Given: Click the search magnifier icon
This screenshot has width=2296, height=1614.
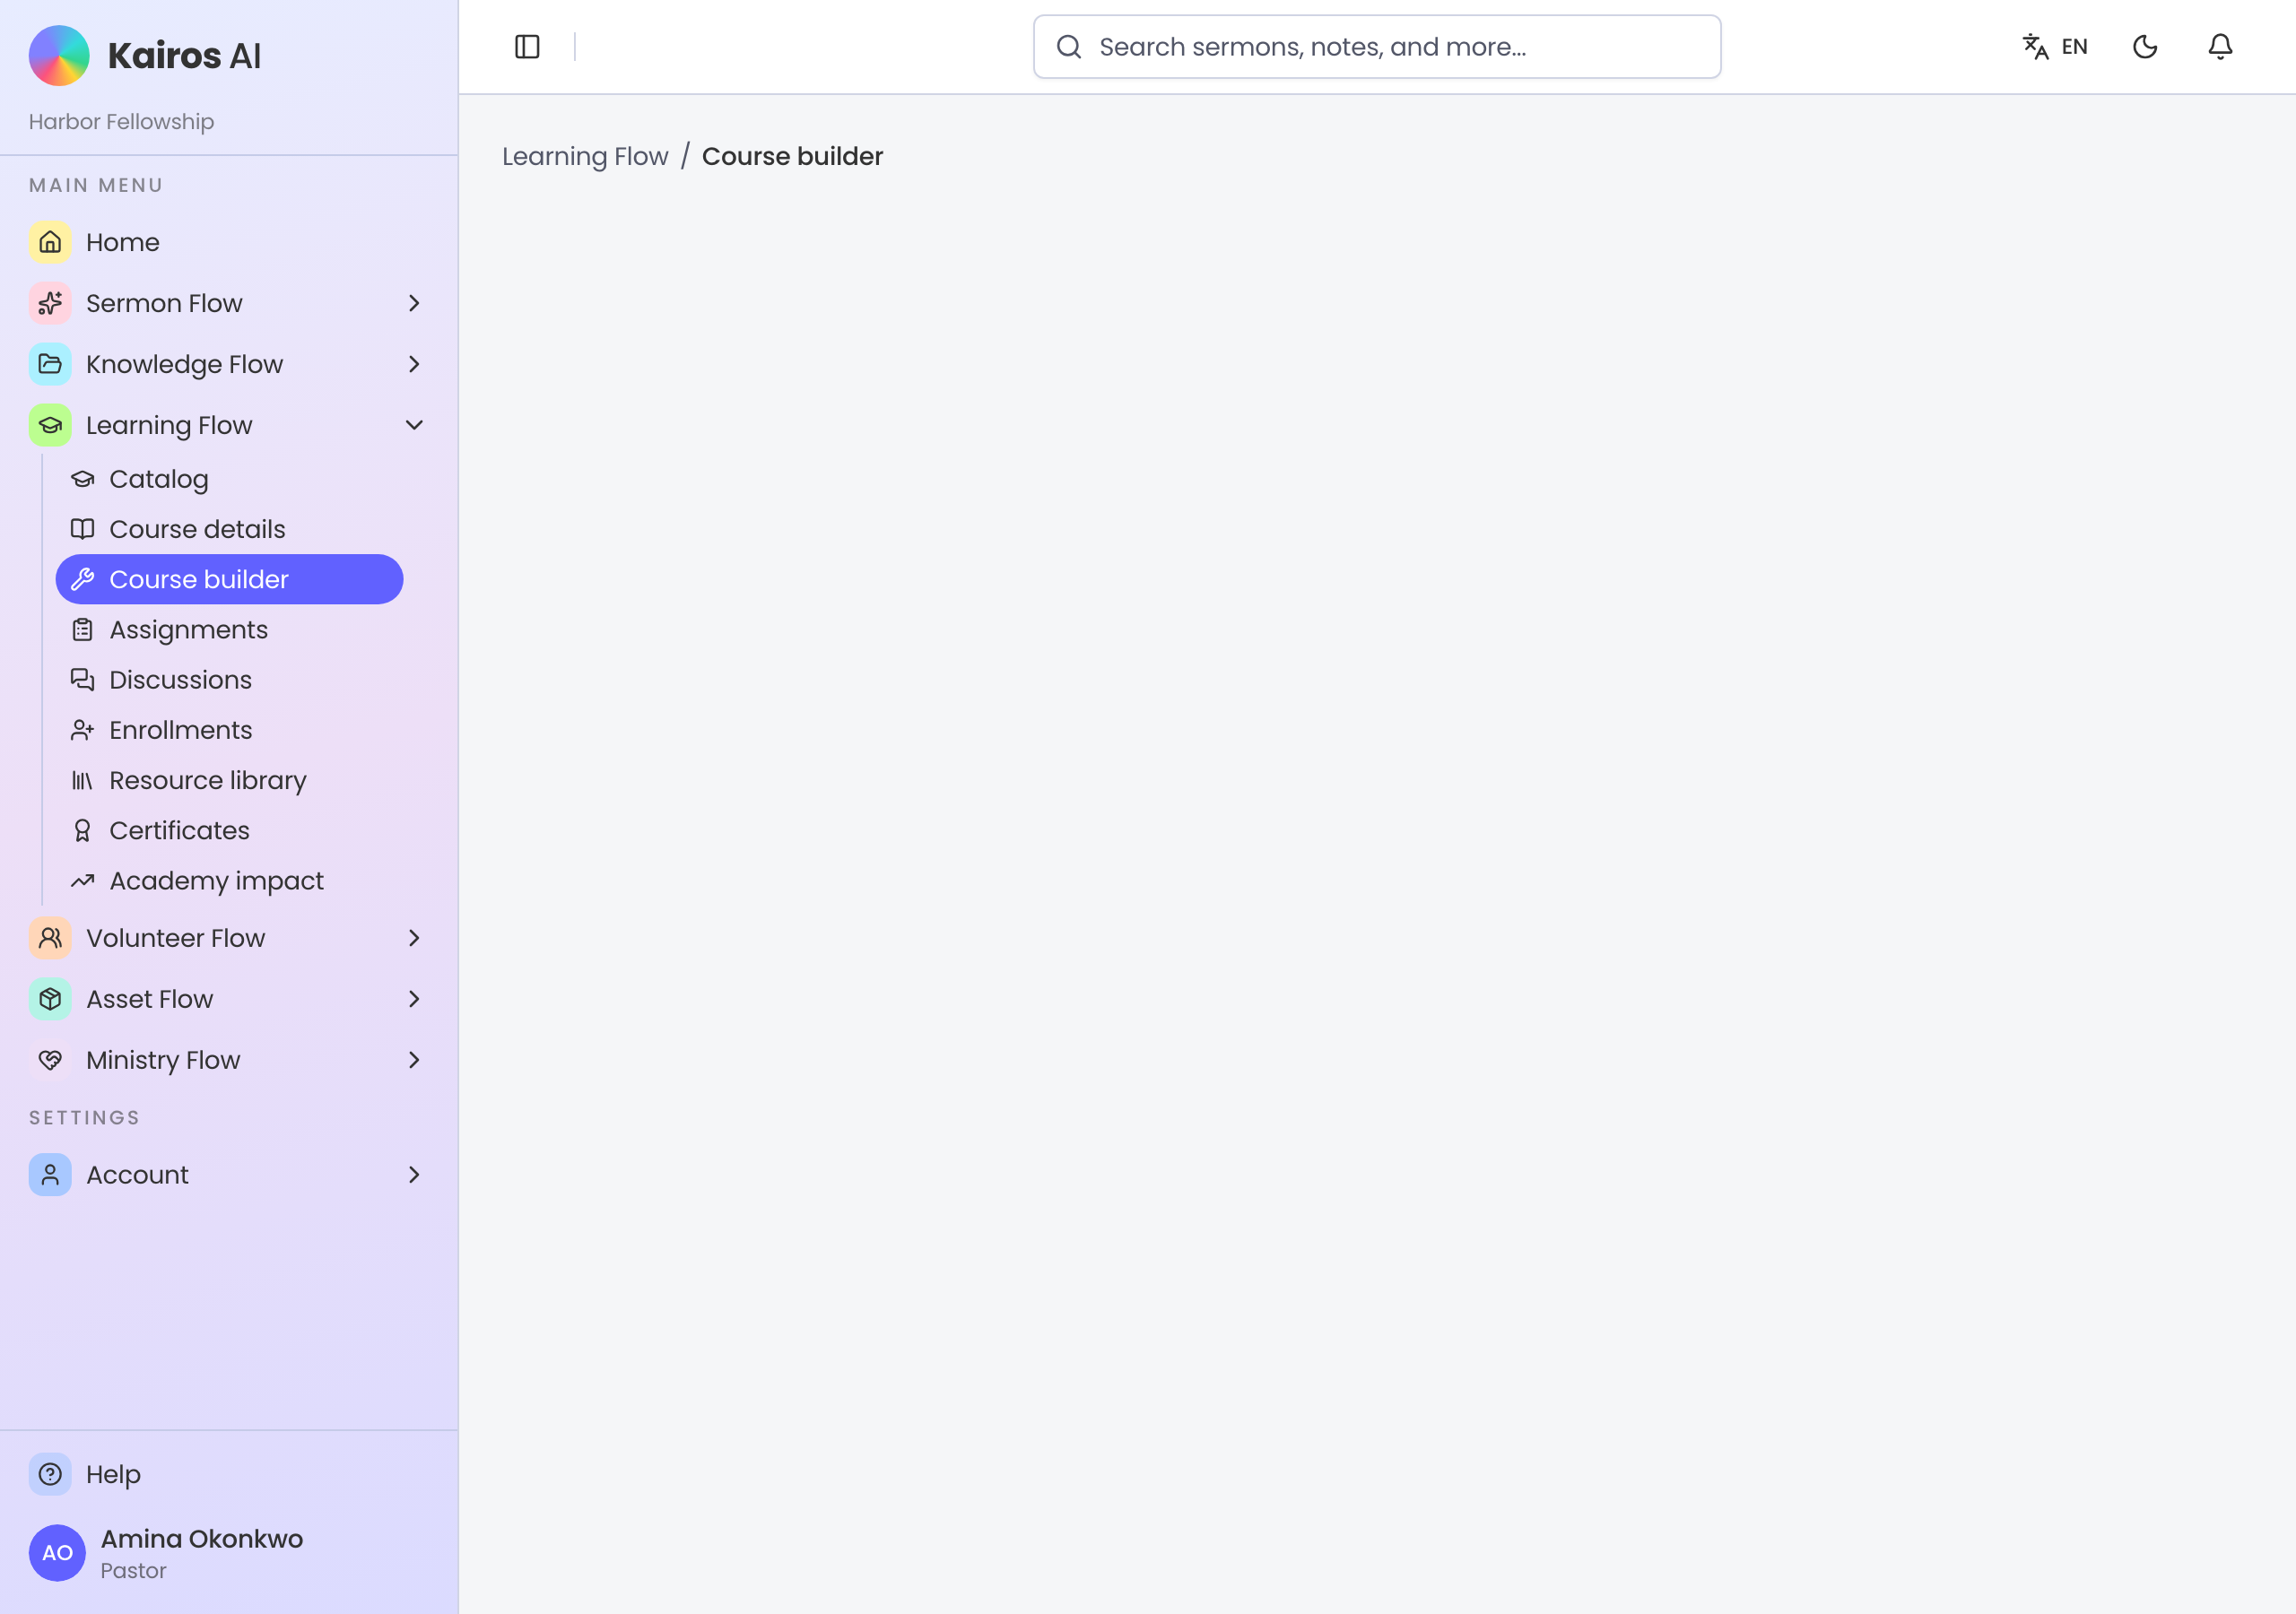Looking at the screenshot, I should (x=1069, y=47).
